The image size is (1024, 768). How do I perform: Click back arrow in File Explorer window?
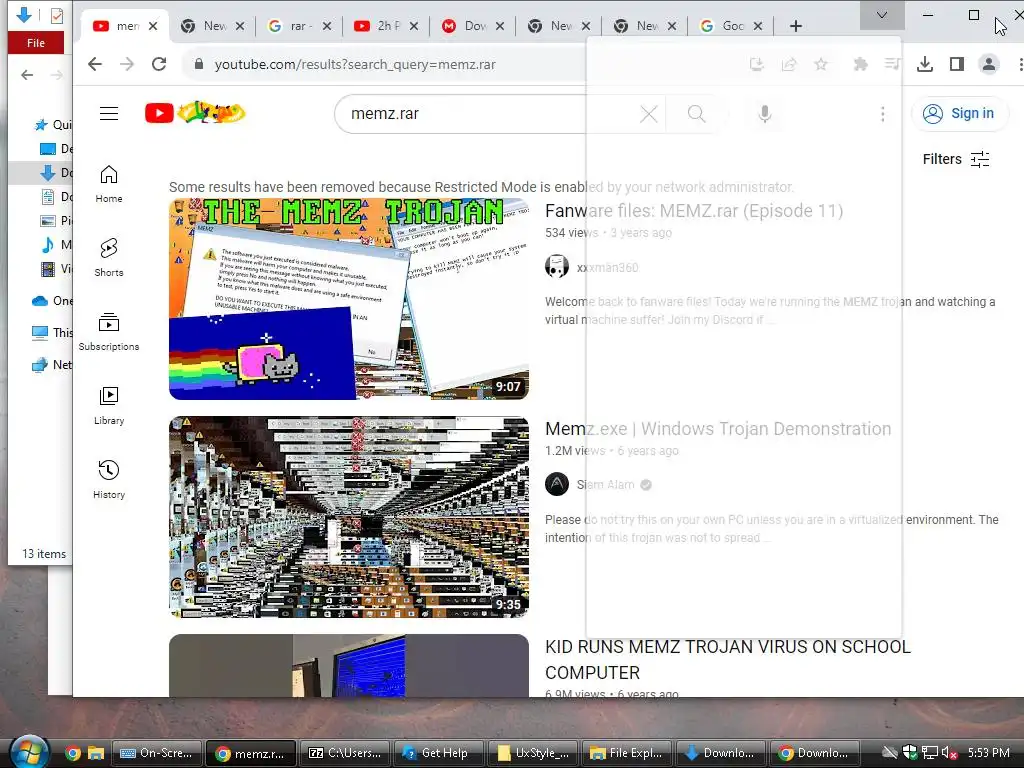click(x=27, y=75)
